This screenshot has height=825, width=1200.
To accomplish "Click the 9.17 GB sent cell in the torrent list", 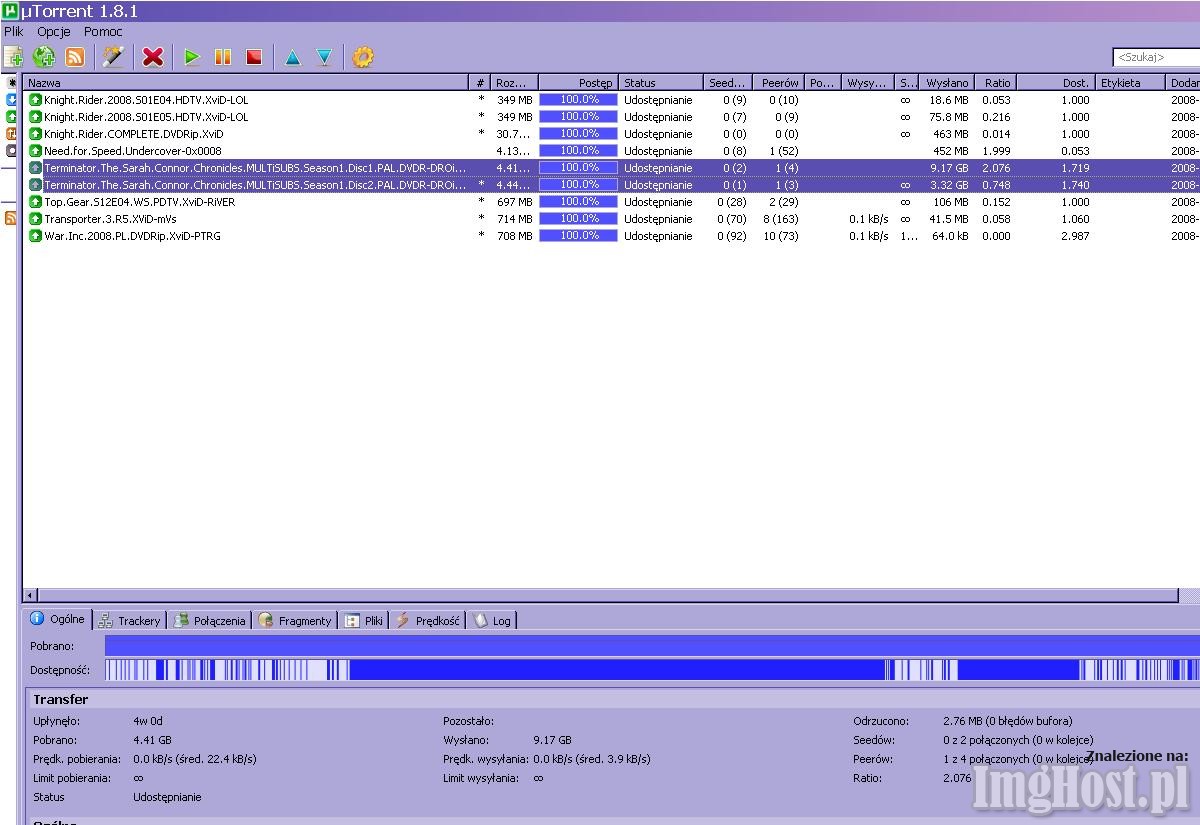I will click(950, 168).
